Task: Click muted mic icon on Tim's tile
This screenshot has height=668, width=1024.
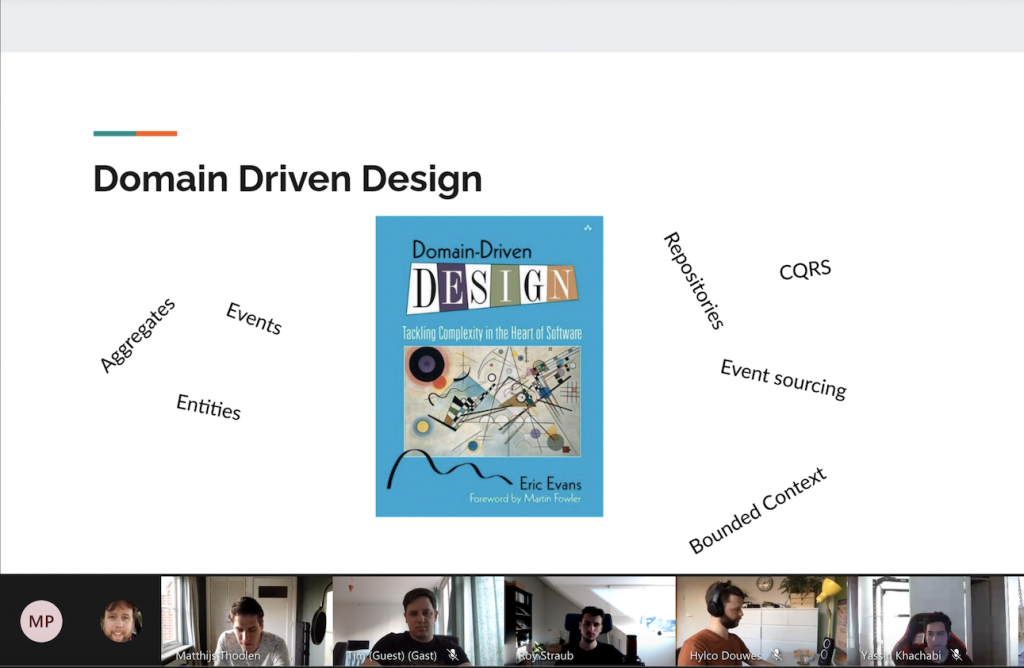Action: point(452,655)
